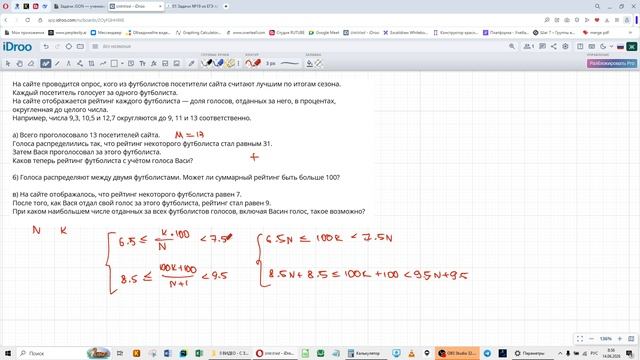640x360 pixels.
Task: Select the black pen preset
Action: 208,63
